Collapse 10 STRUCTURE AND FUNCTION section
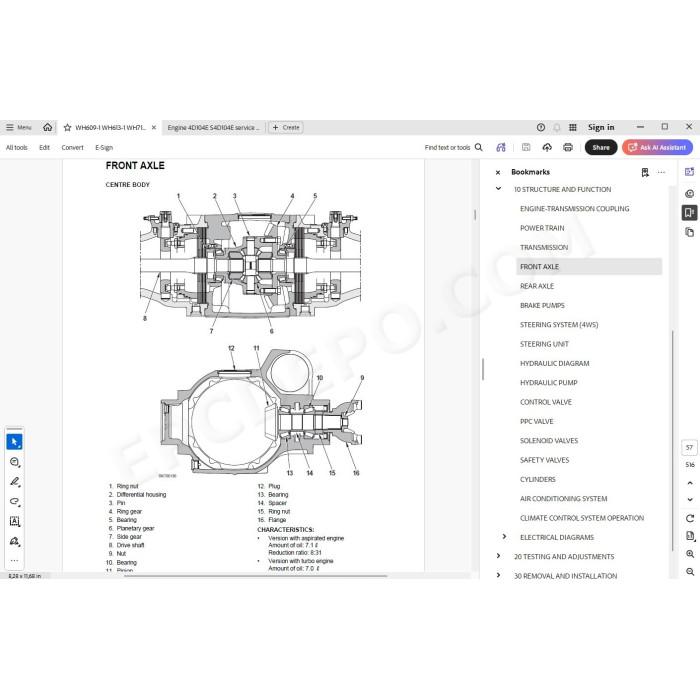Viewport: 700px width, 700px height. (x=498, y=189)
